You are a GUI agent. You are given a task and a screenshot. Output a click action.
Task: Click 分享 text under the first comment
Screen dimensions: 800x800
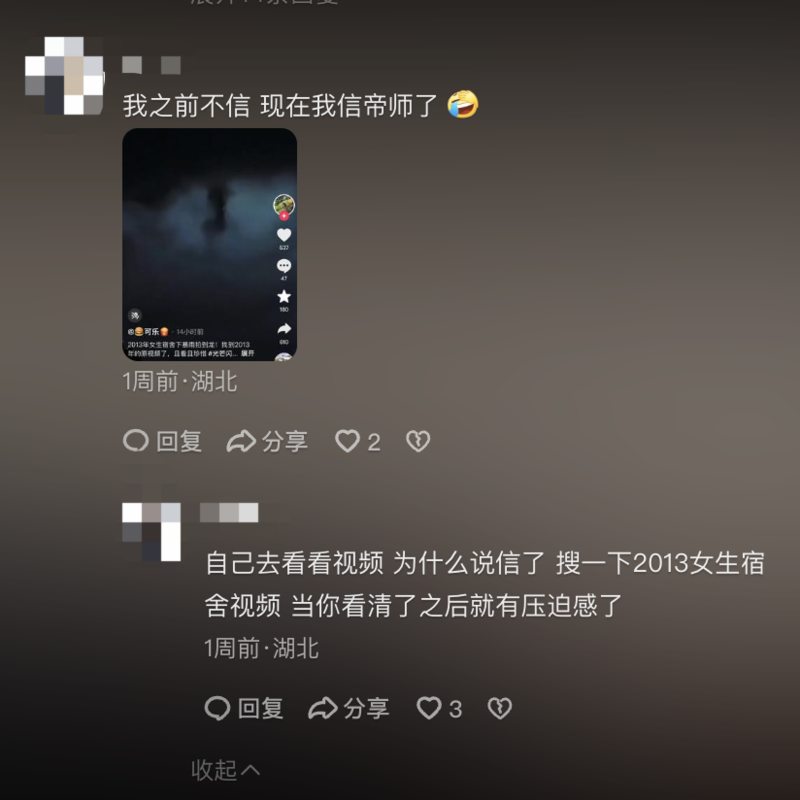coord(285,441)
